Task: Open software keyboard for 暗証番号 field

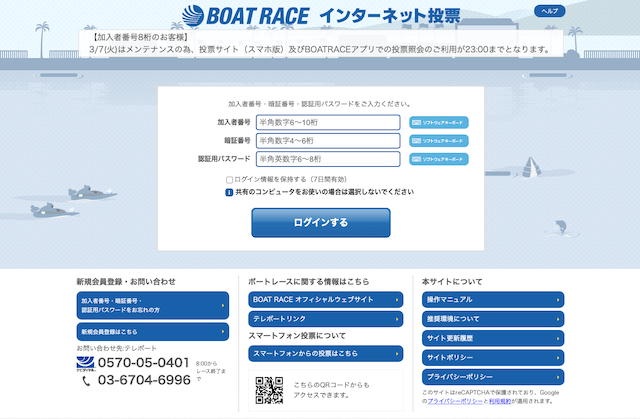Action: (439, 141)
